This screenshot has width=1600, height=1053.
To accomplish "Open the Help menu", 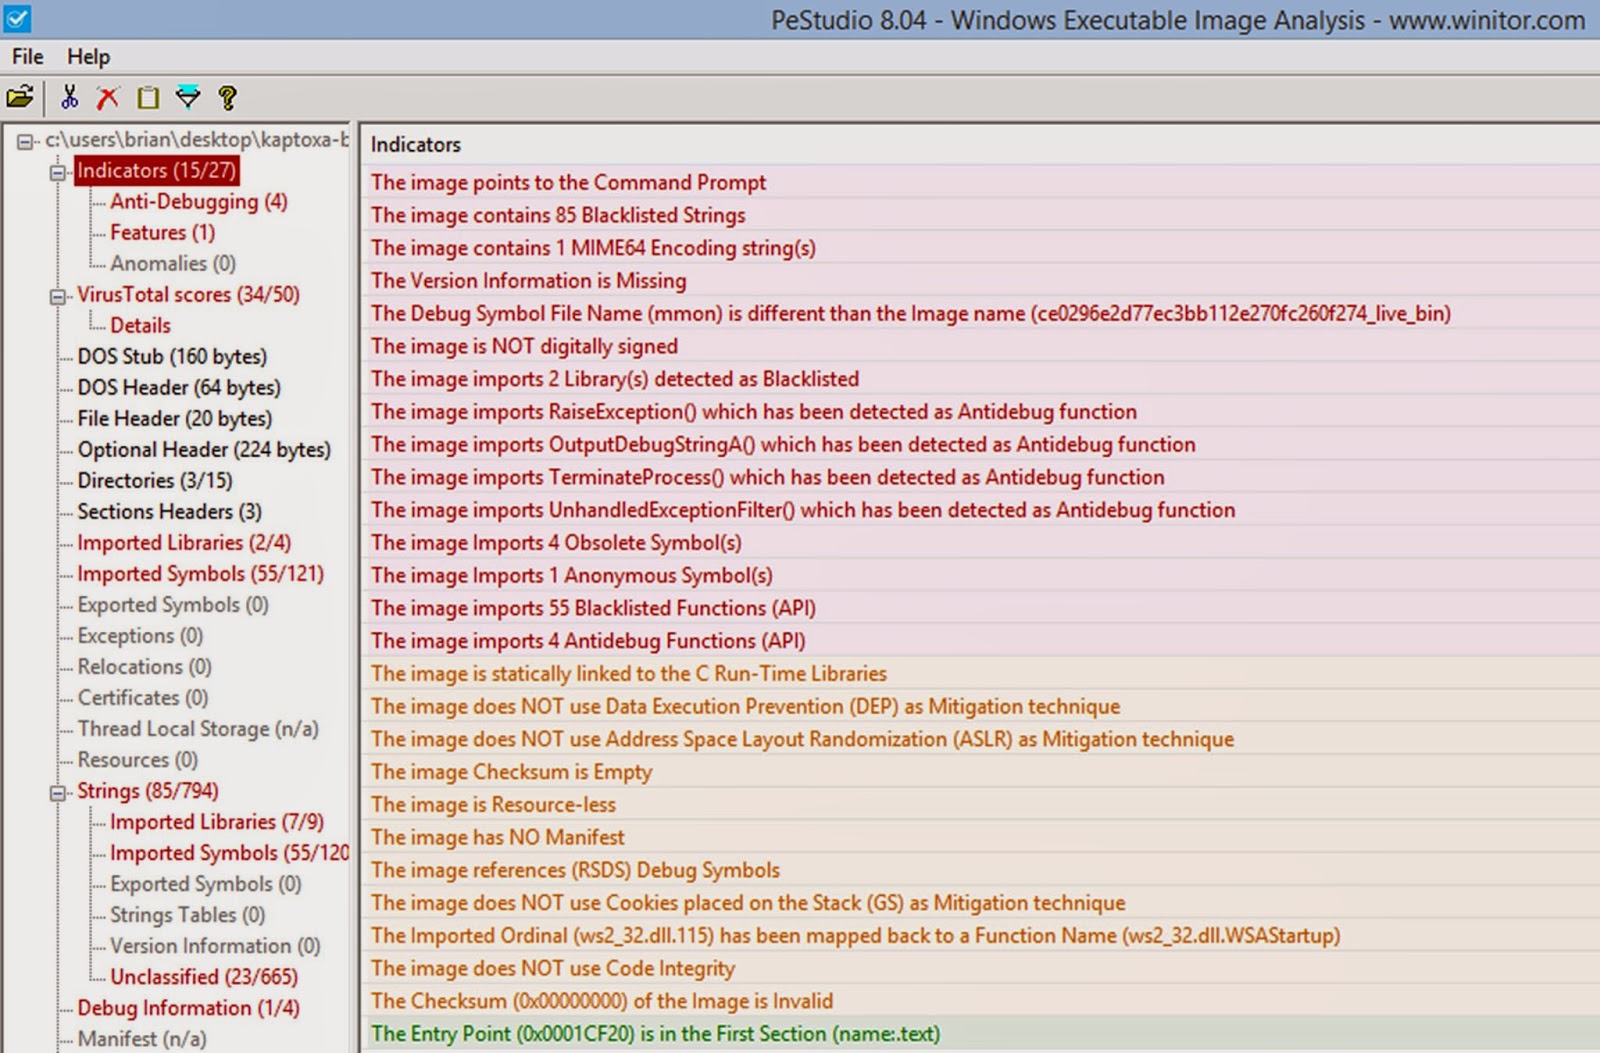I will pyautogui.click(x=88, y=57).
